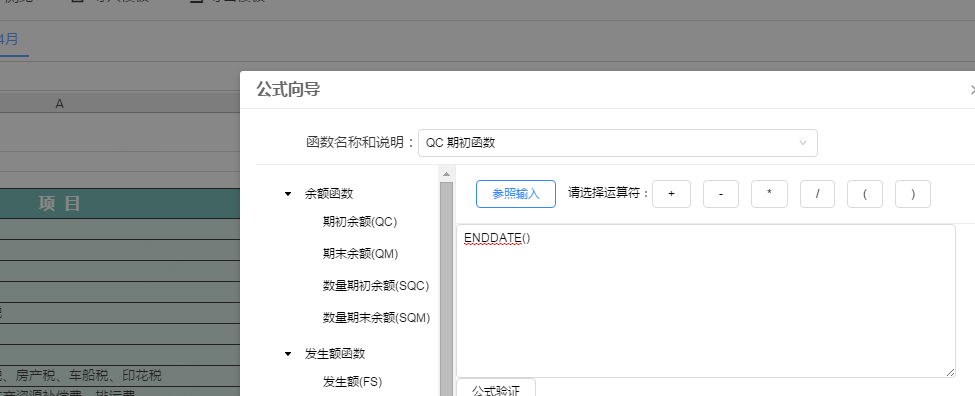Select 数量期初余额(SQC) function
Viewport: 975px width, 396px height.
376,286
